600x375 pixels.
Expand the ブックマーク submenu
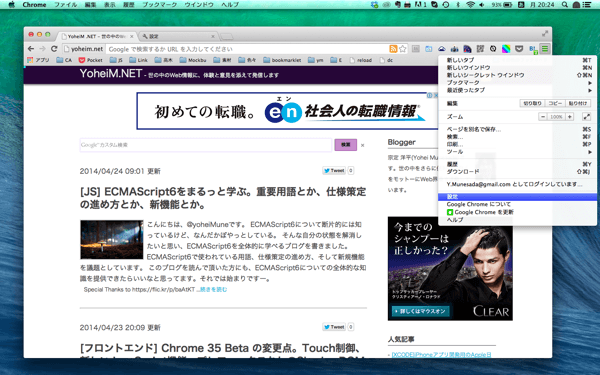click(x=517, y=83)
